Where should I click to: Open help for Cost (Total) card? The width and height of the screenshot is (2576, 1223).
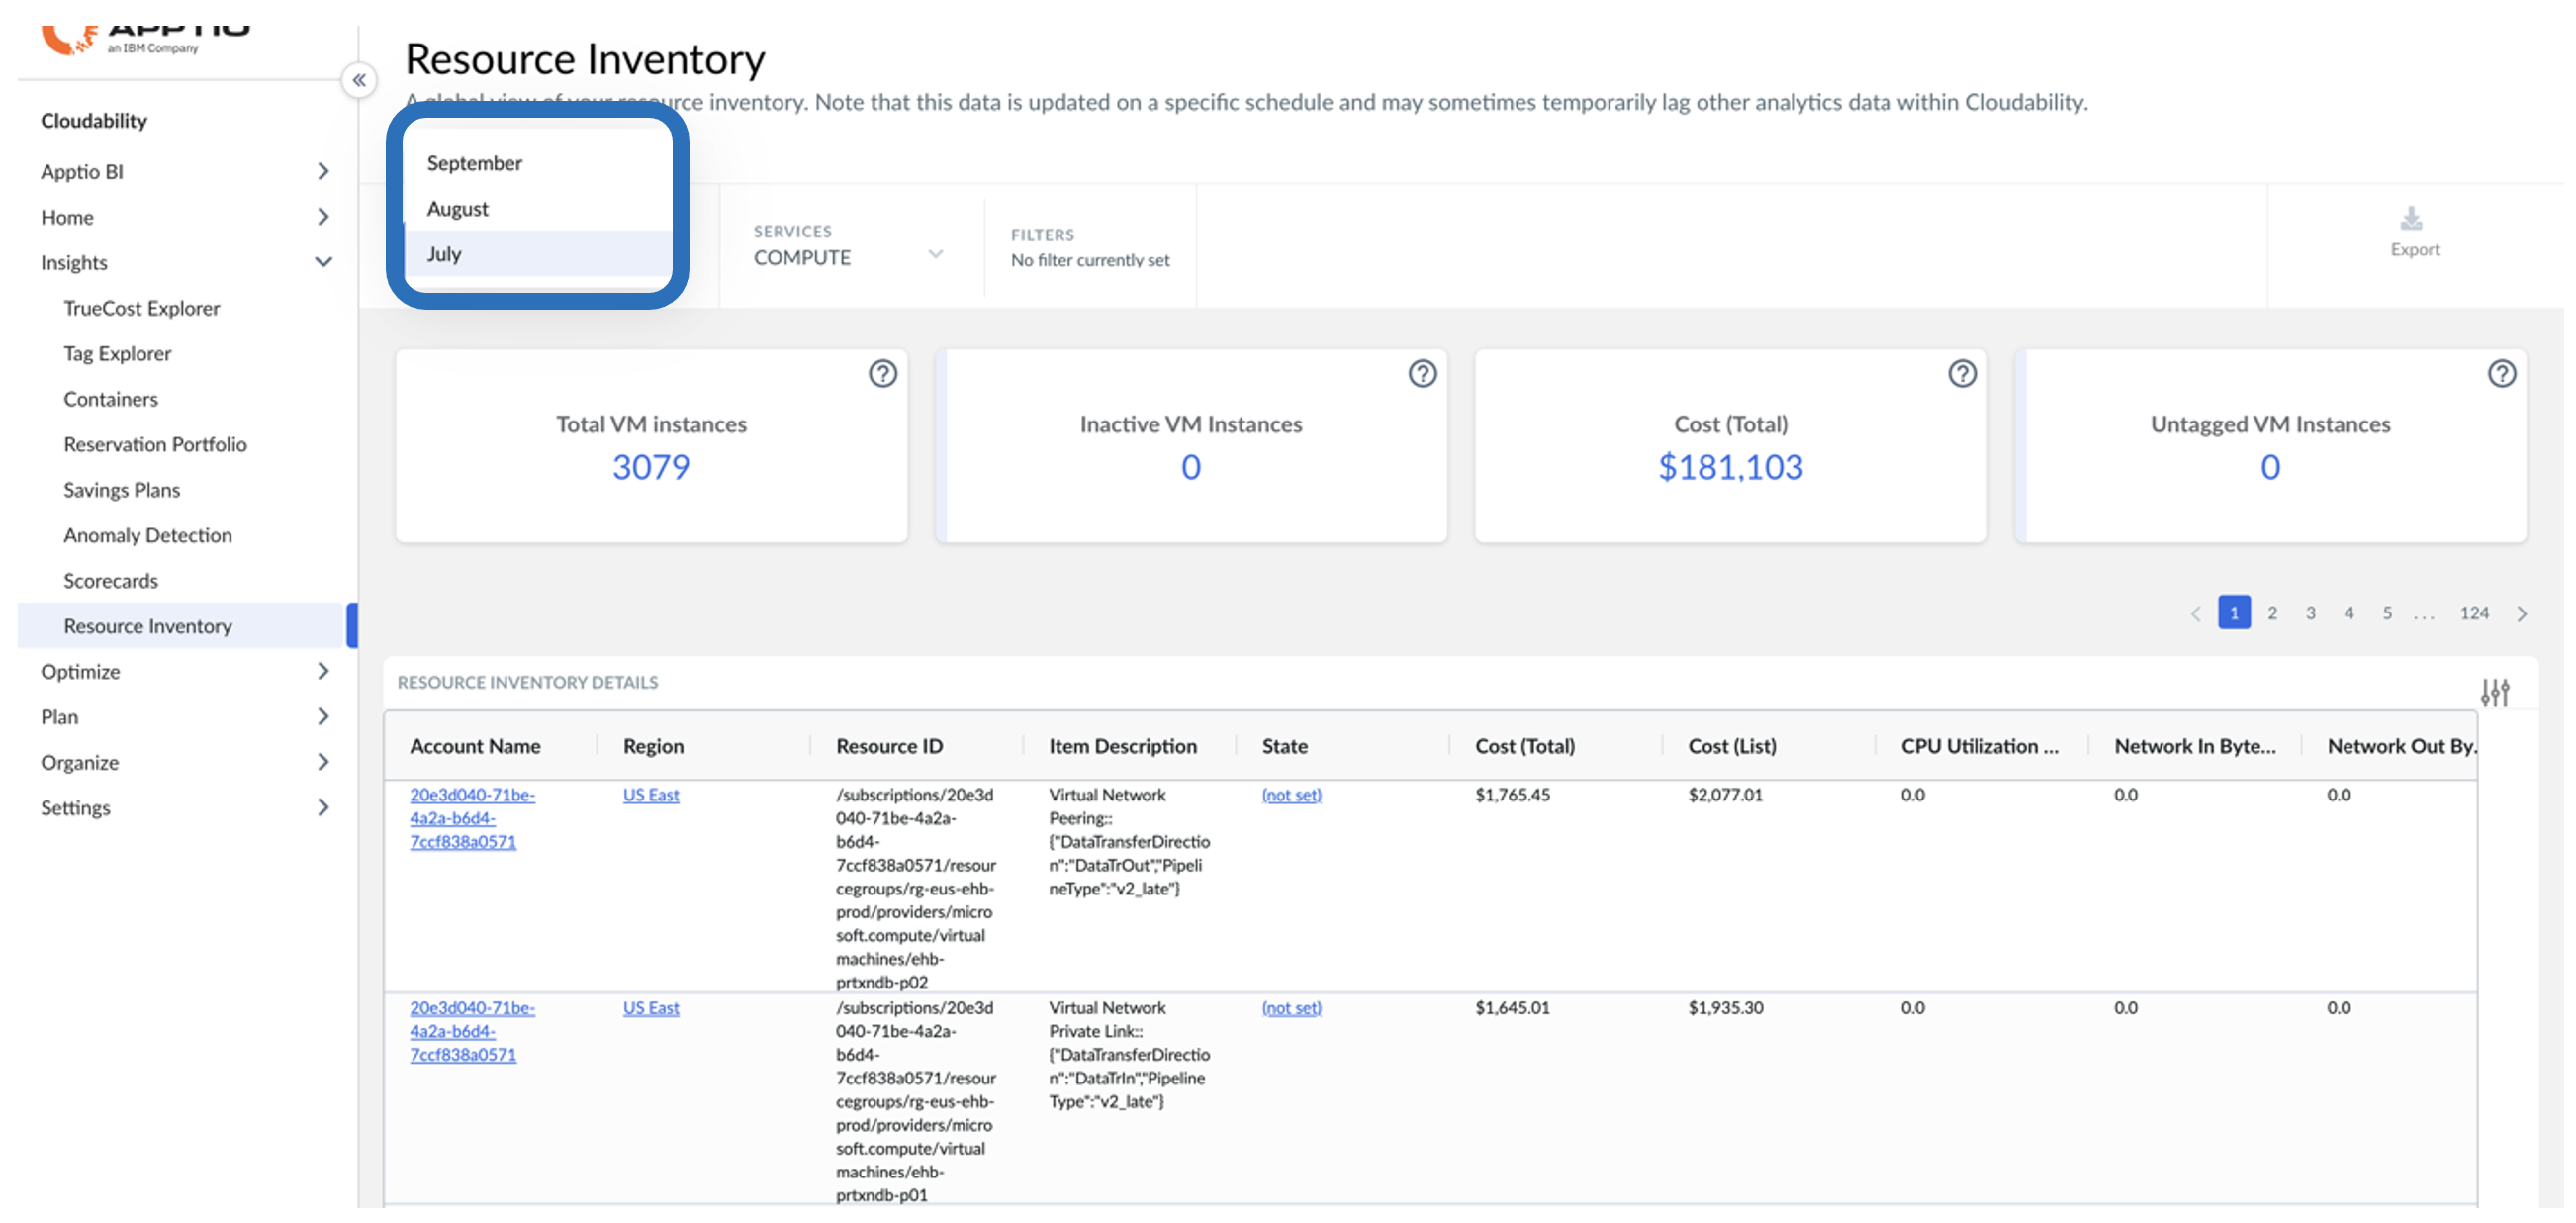click(x=1962, y=374)
